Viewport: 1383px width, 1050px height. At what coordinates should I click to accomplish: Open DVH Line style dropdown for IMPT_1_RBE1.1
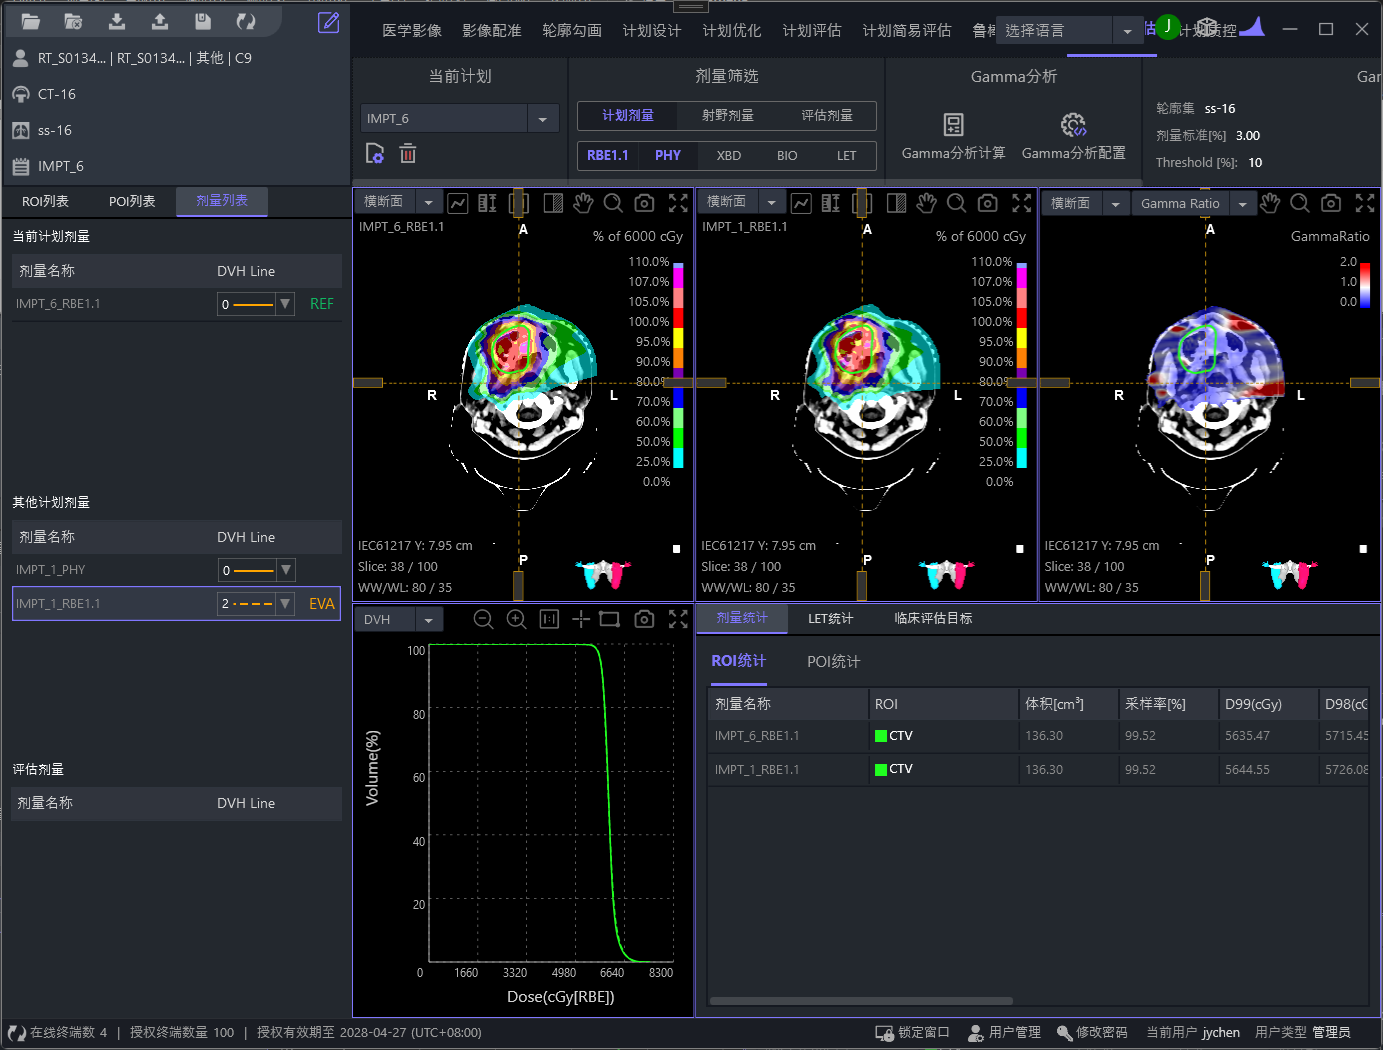[285, 604]
